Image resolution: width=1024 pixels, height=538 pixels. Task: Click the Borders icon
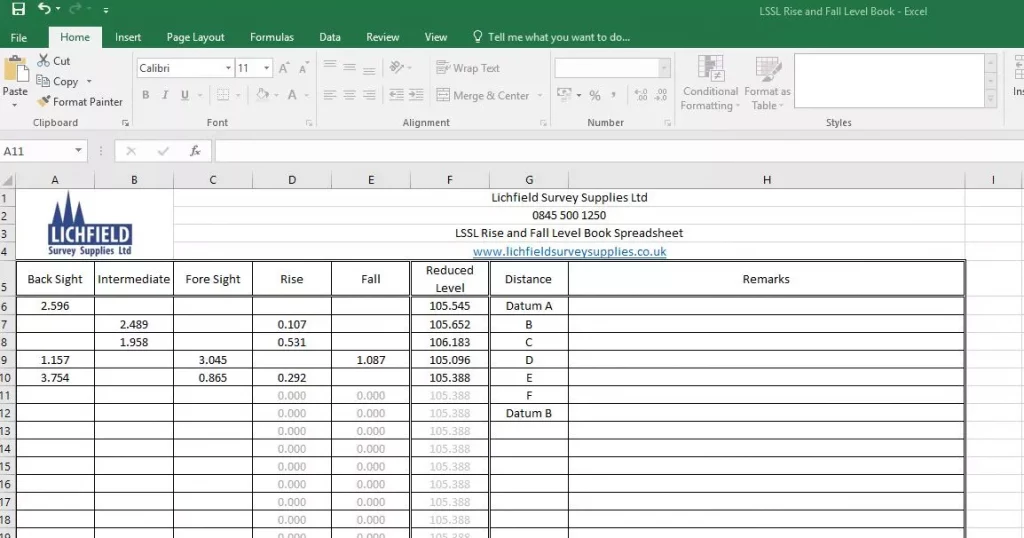point(223,95)
